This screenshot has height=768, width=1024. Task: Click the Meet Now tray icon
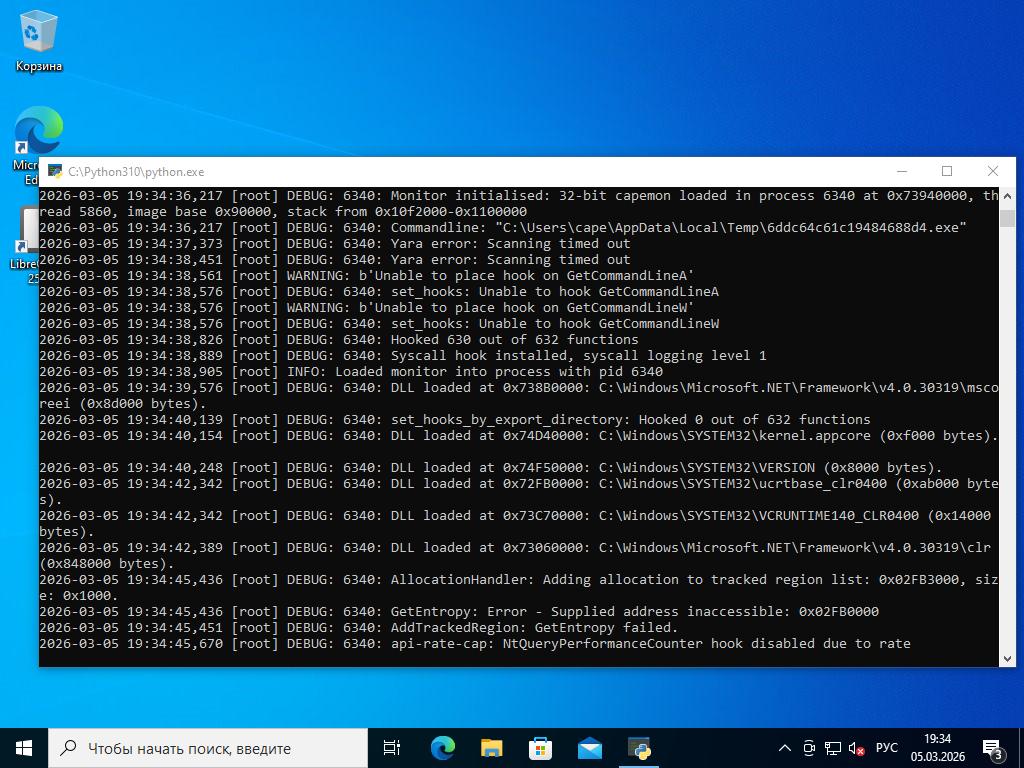pos(809,748)
